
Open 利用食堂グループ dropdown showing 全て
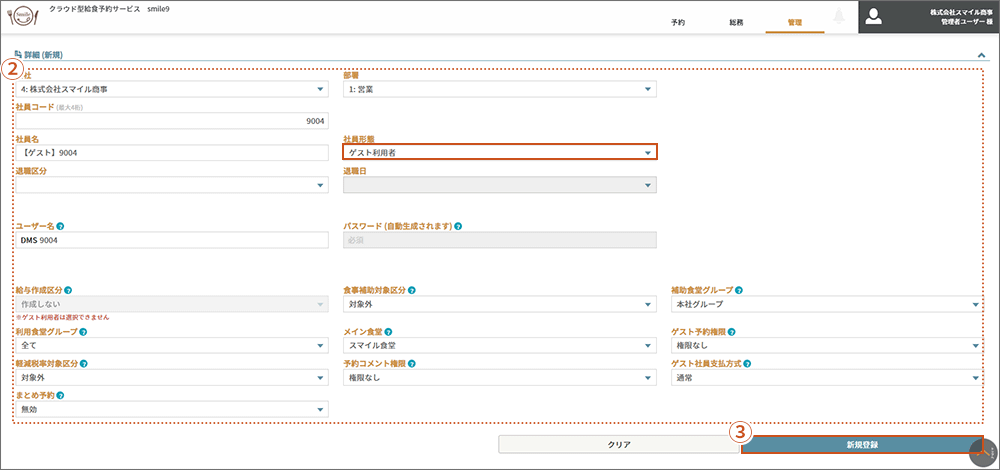point(172,346)
